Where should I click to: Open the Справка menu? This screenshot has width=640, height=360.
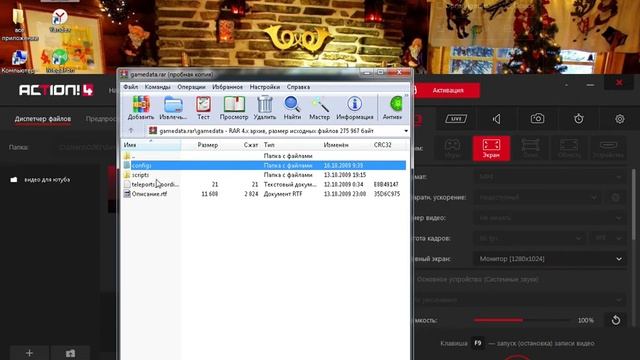coord(298,87)
